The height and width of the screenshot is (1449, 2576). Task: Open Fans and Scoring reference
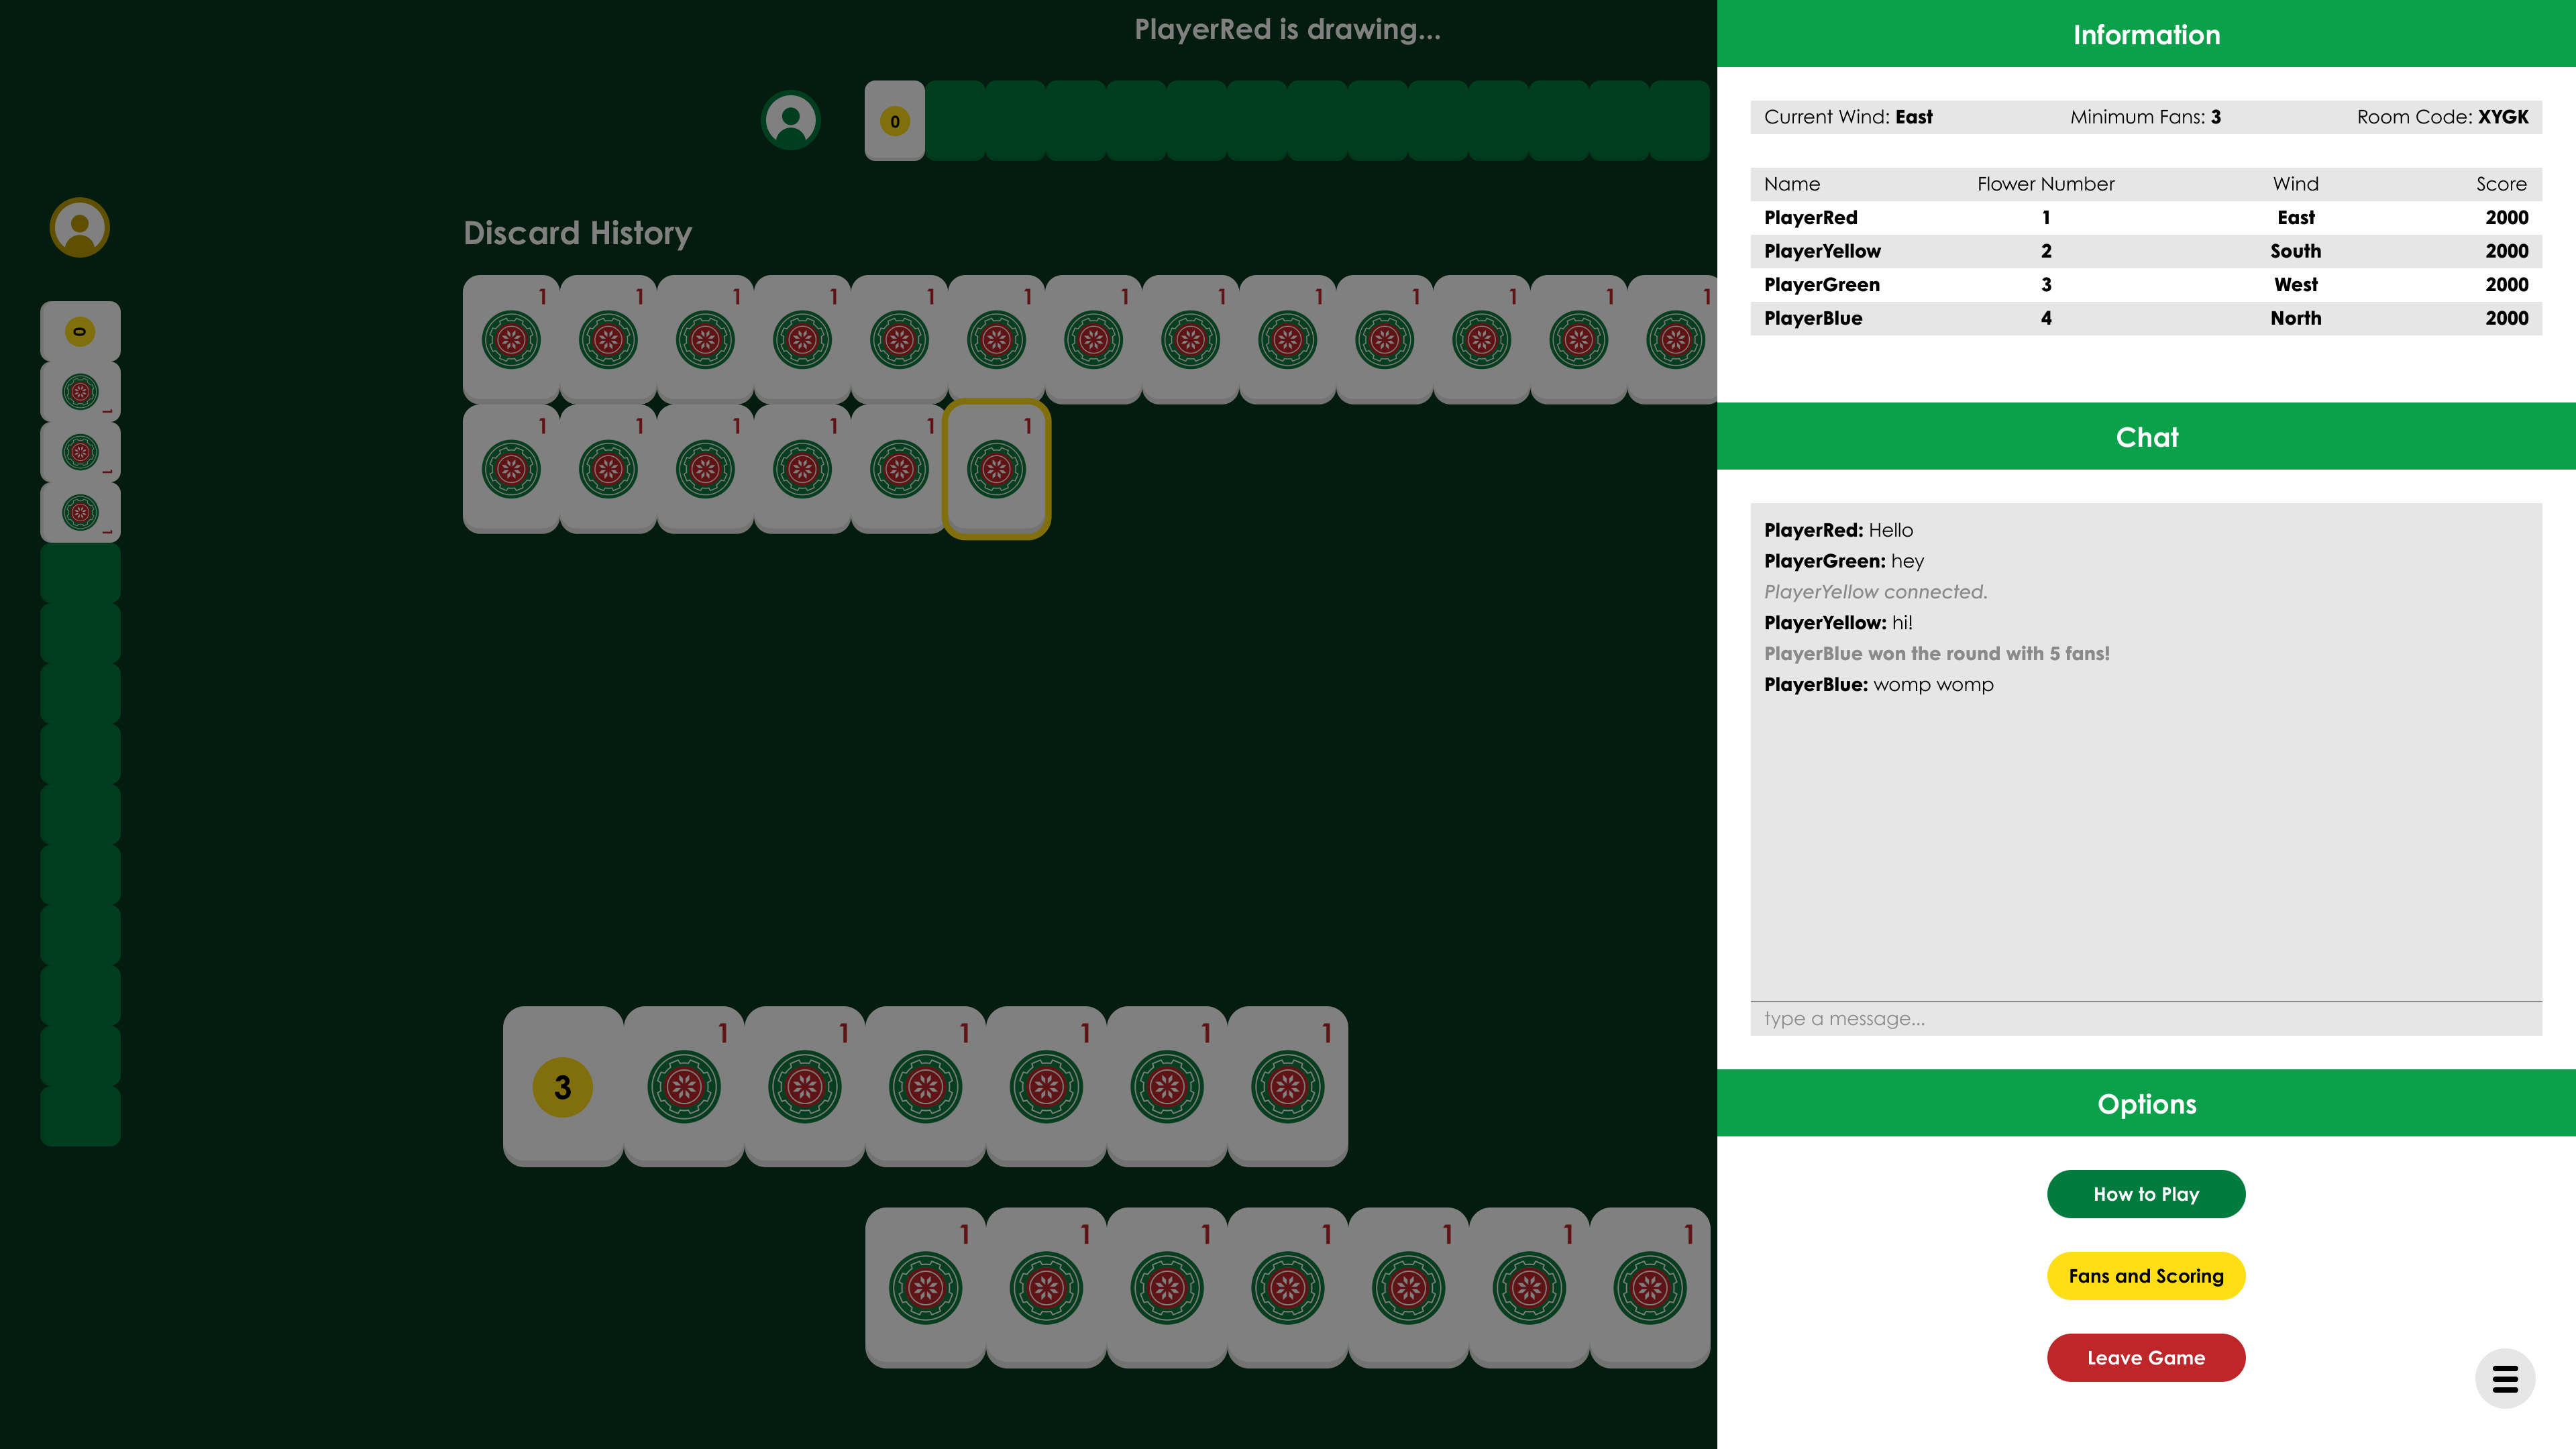2145,1276
